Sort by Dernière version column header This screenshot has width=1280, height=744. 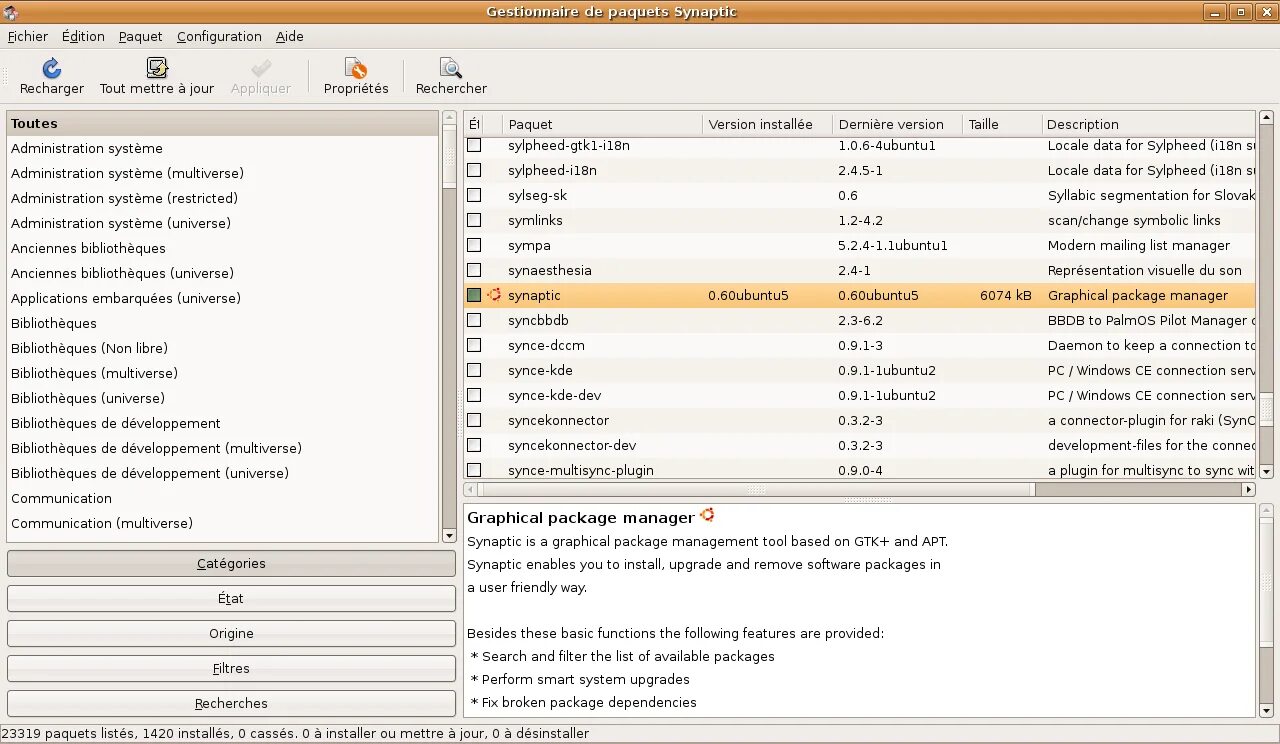pos(897,124)
